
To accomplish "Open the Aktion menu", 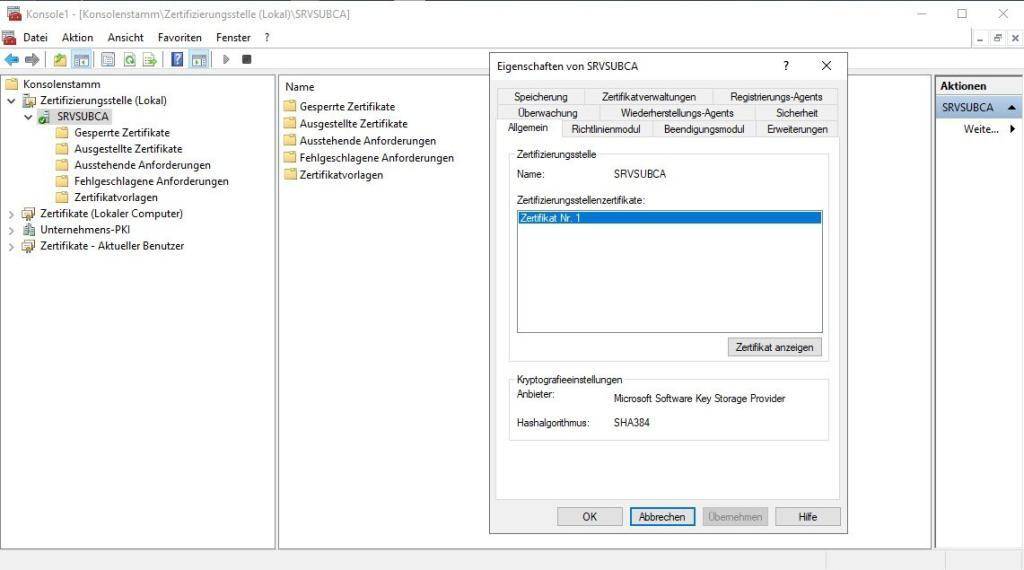I will click(78, 38).
